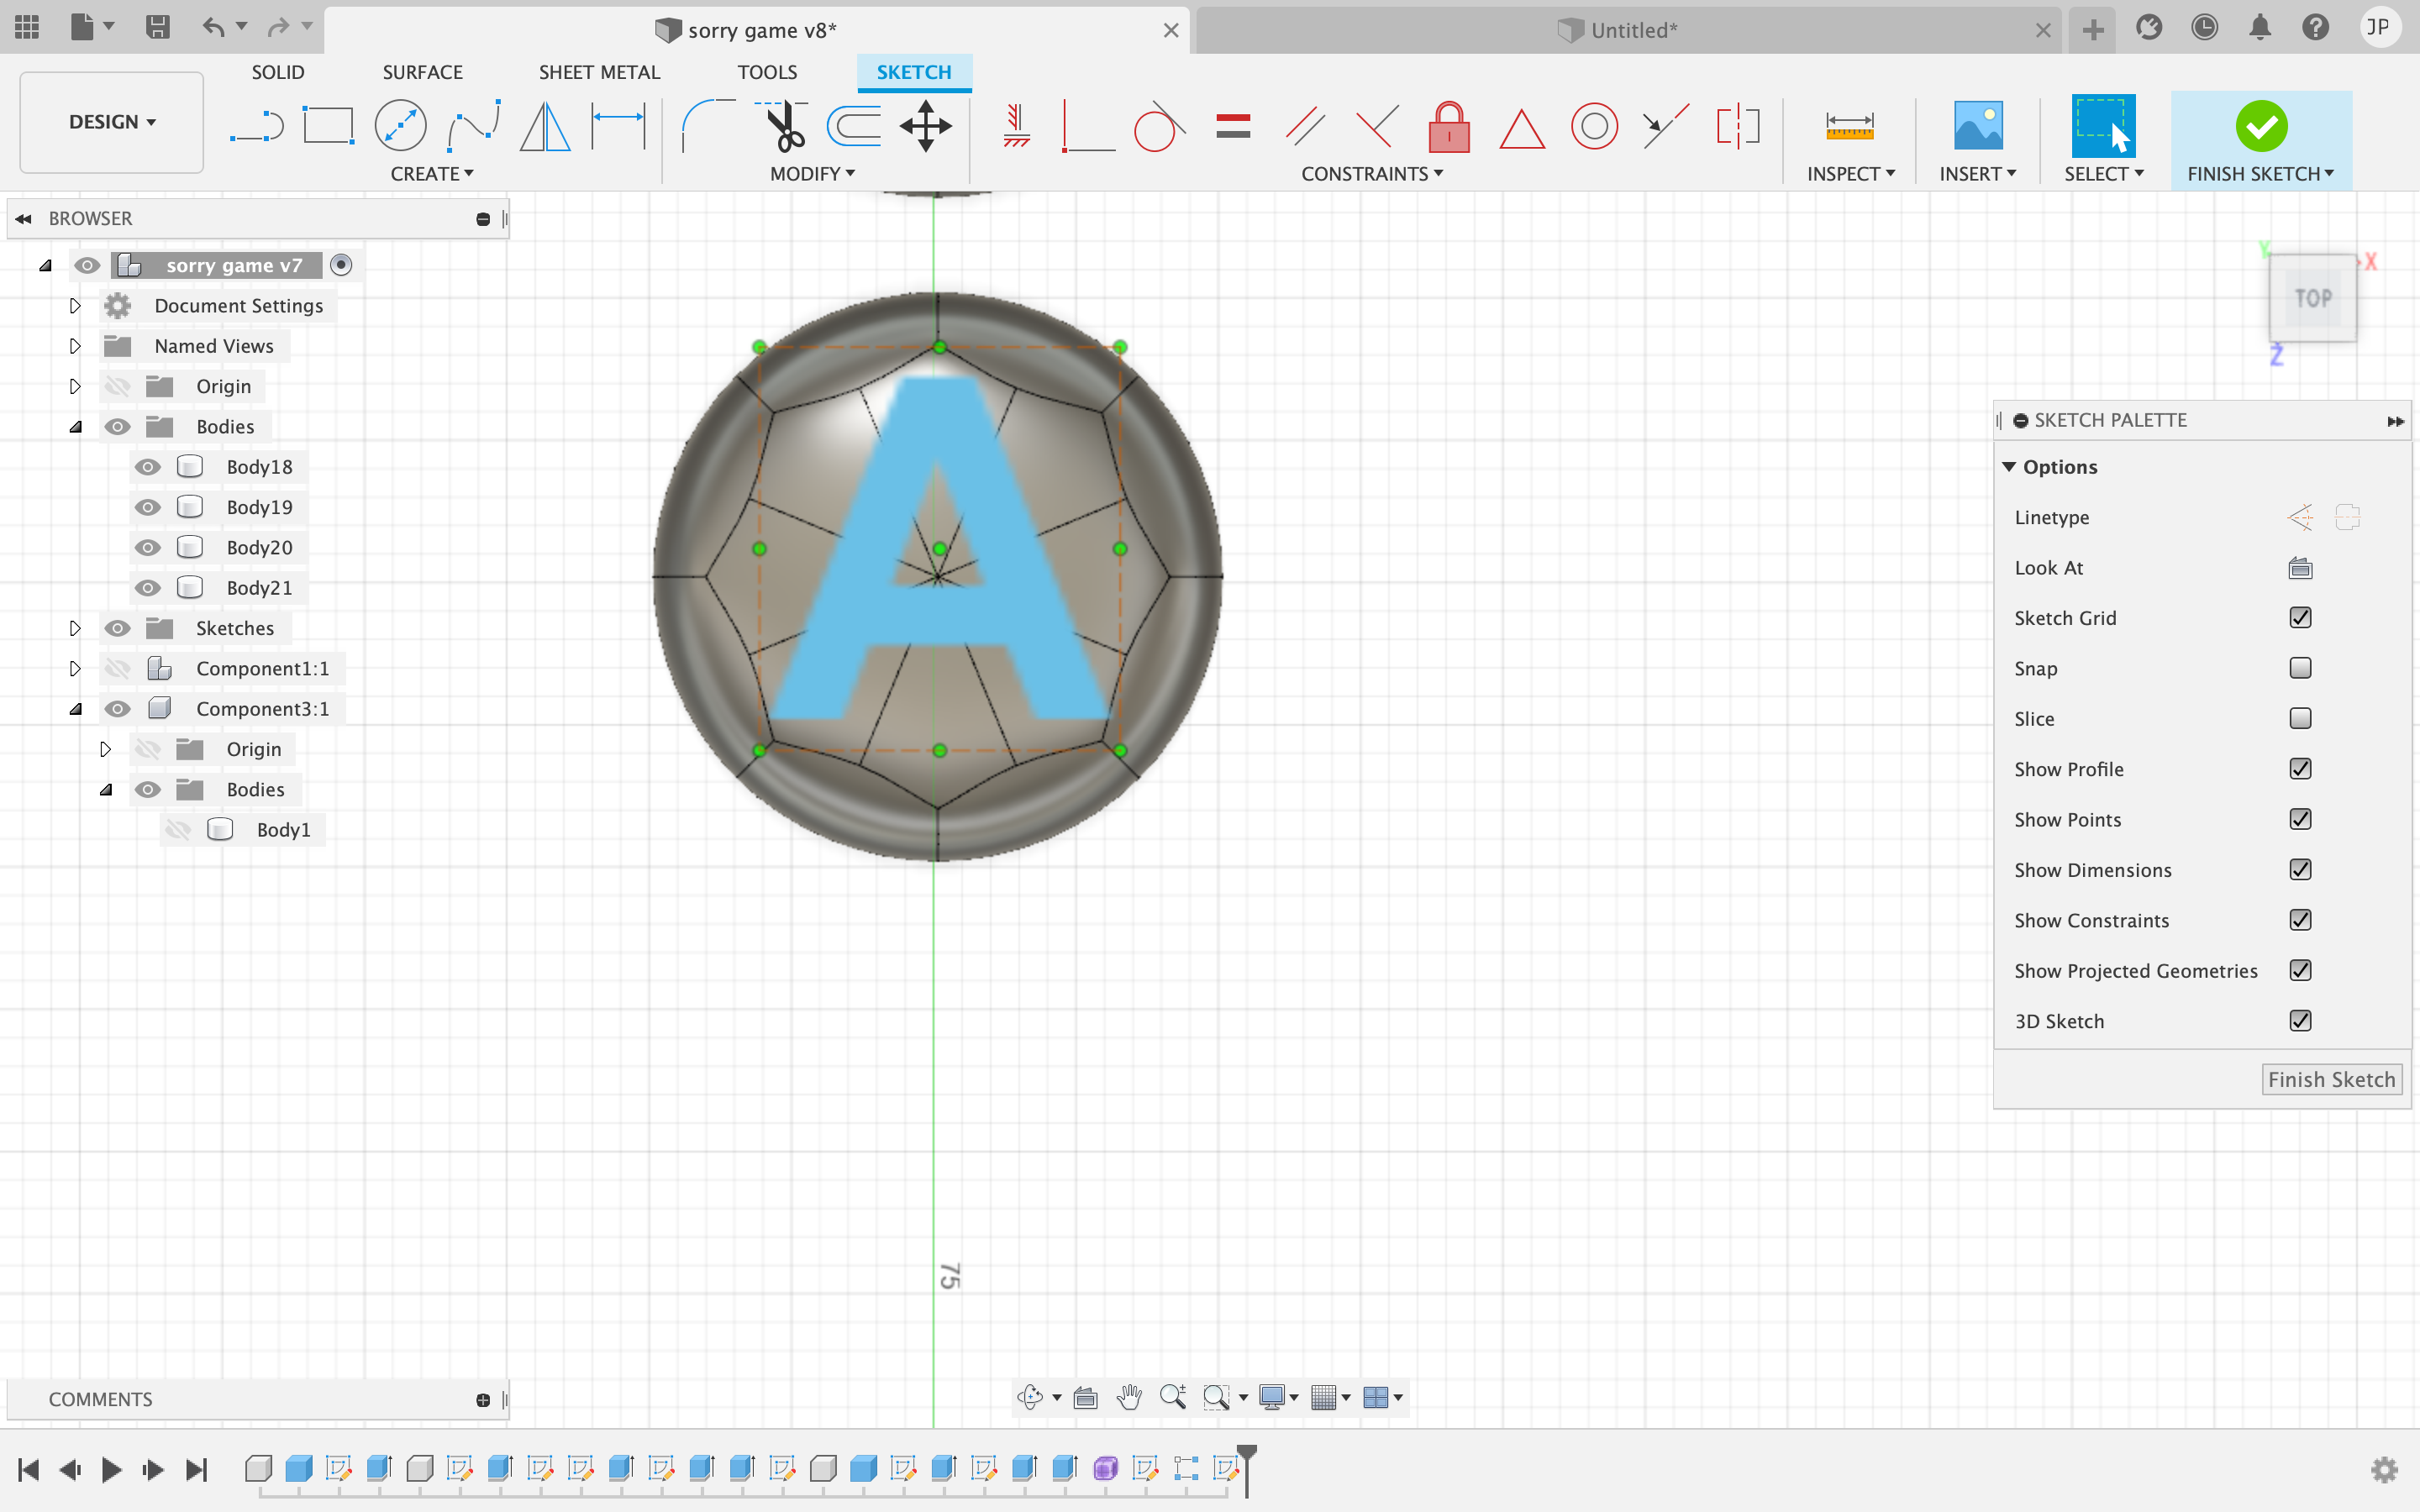Image resolution: width=2420 pixels, height=1512 pixels.
Task: Expand the Sketches folder in browser
Action: coord(73,627)
